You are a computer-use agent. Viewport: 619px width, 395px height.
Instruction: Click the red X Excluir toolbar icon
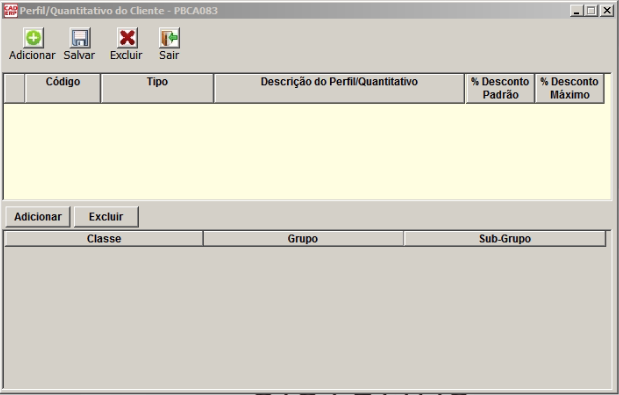point(127,38)
